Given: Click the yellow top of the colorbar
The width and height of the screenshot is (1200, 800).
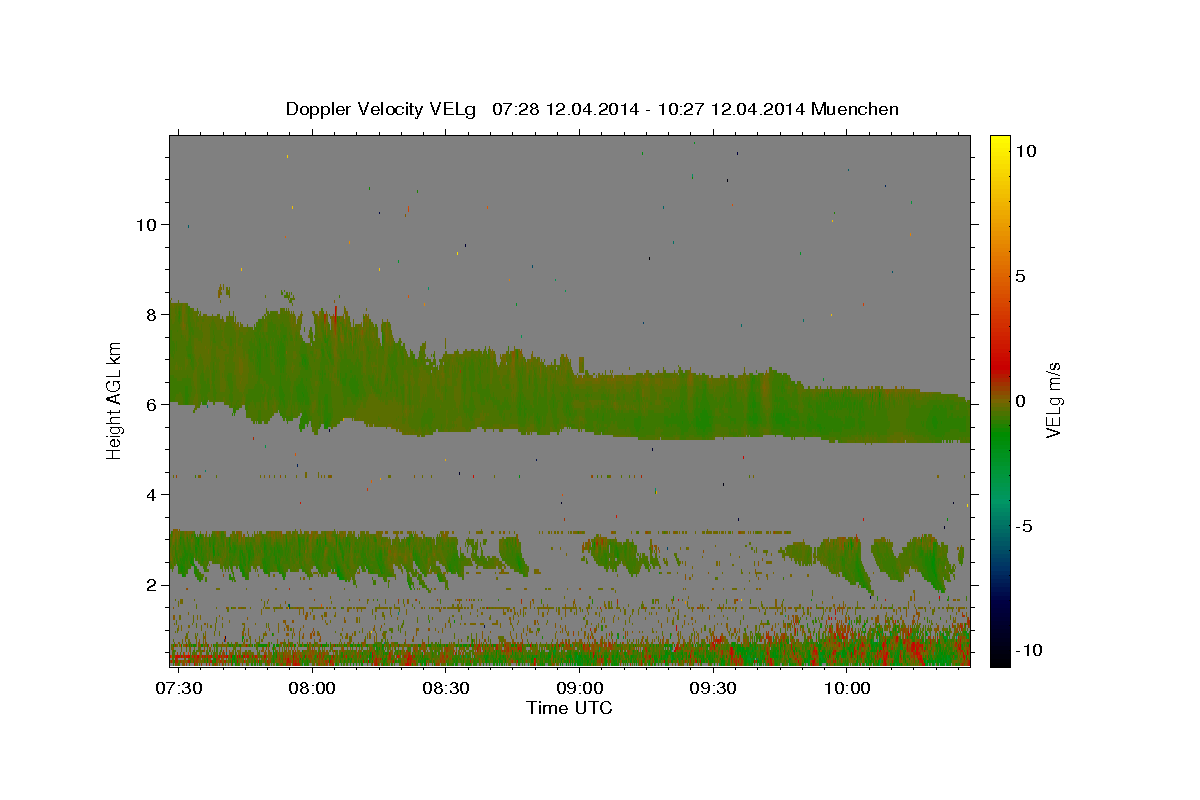Looking at the screenshot, I should point(1000,145).
